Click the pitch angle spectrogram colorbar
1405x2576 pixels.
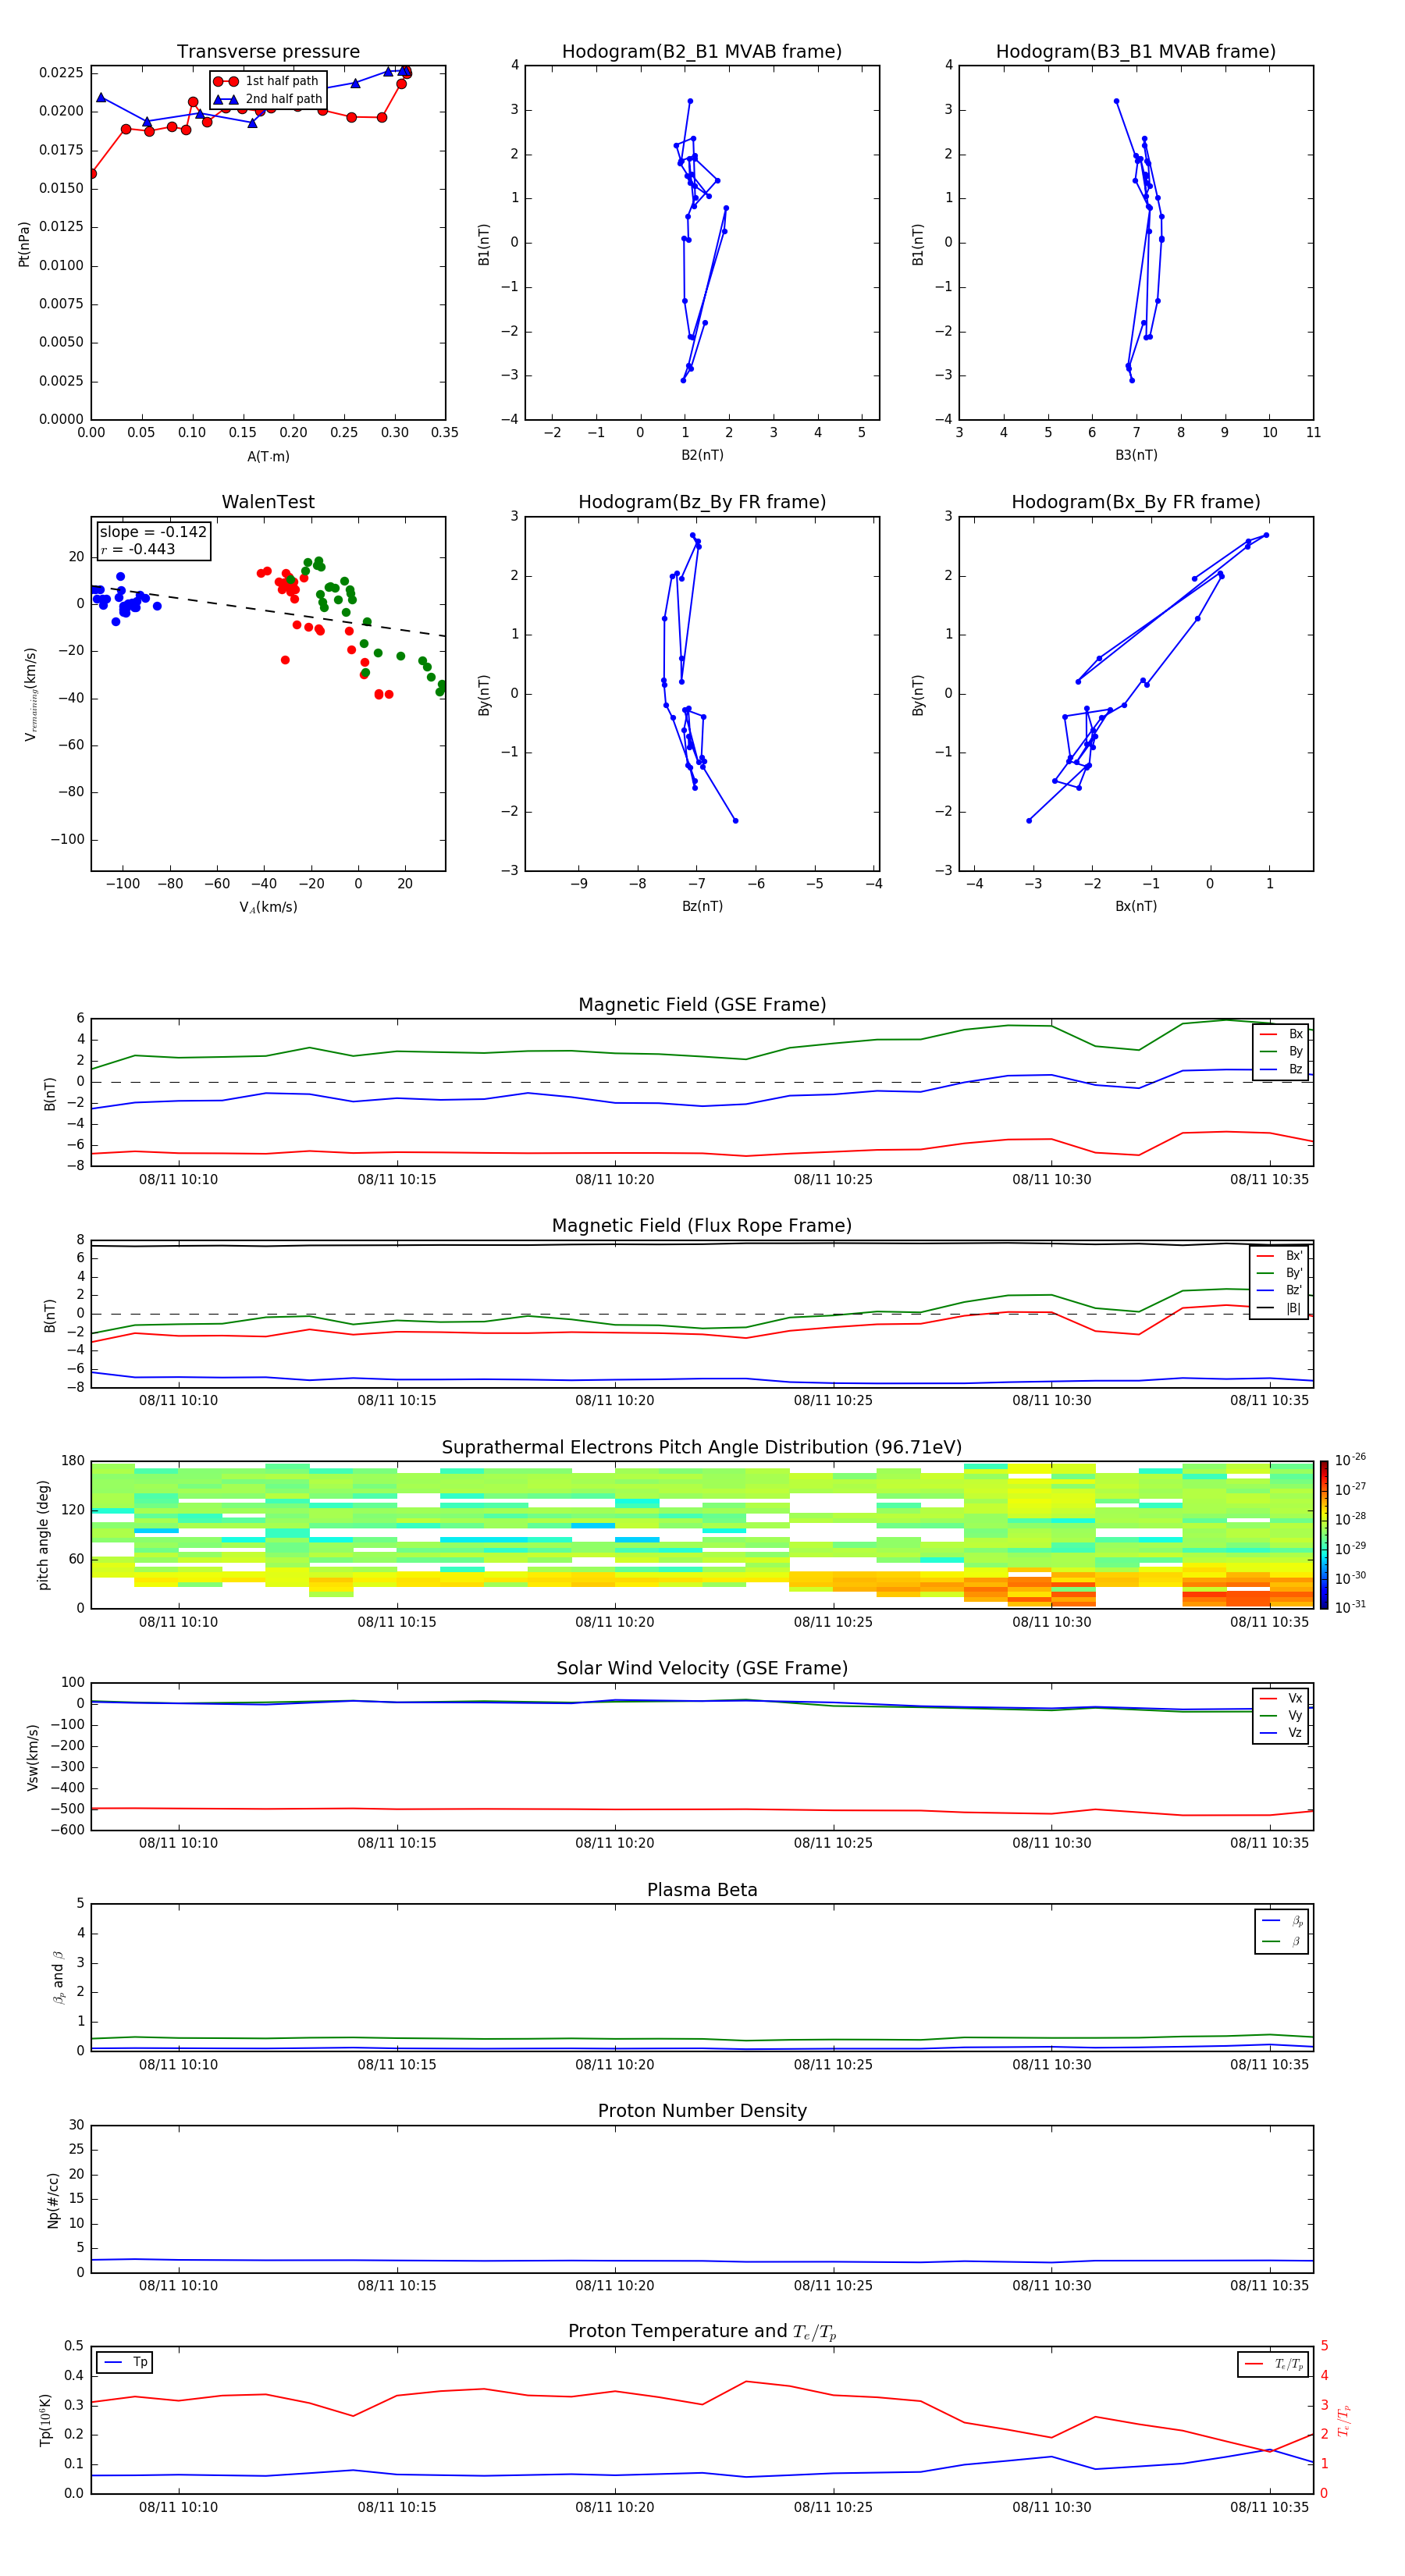(x=1324, y=1535)
